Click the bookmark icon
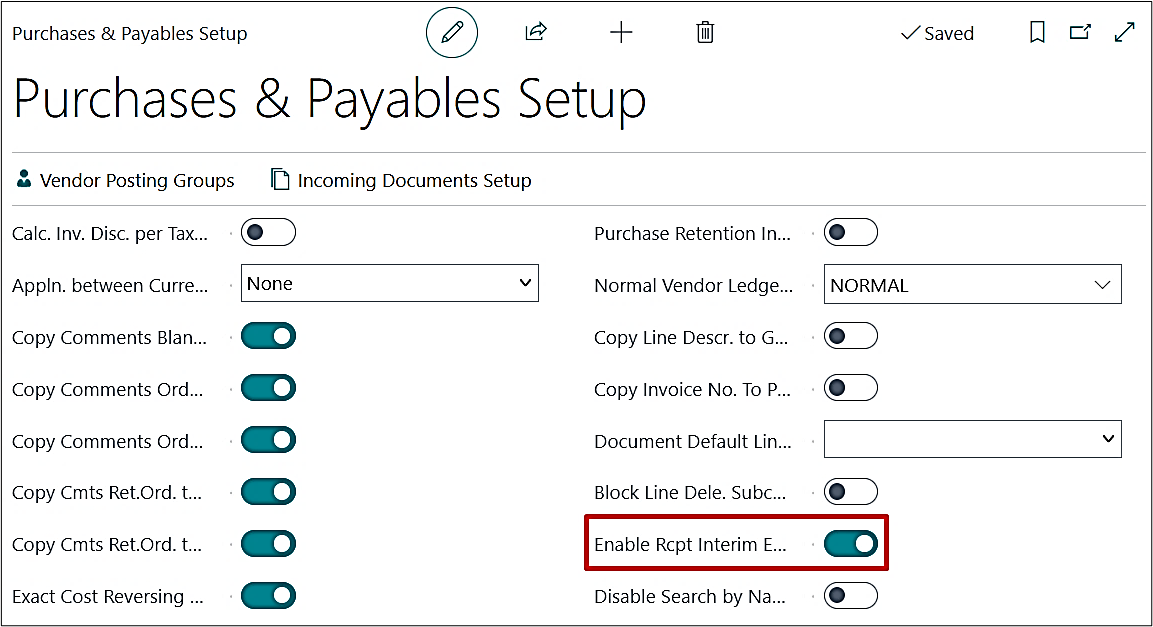The height and width of the screenshot is (627, 1153). [1037, 33]
